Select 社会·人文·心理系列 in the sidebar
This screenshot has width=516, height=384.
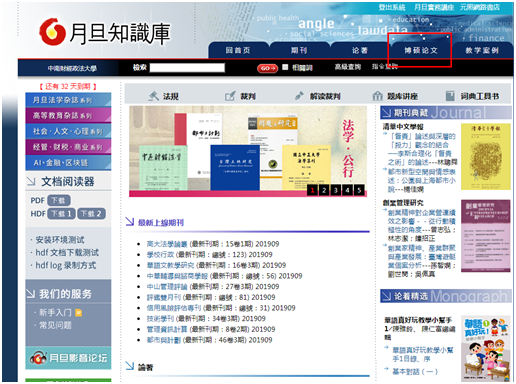point(68,131)
